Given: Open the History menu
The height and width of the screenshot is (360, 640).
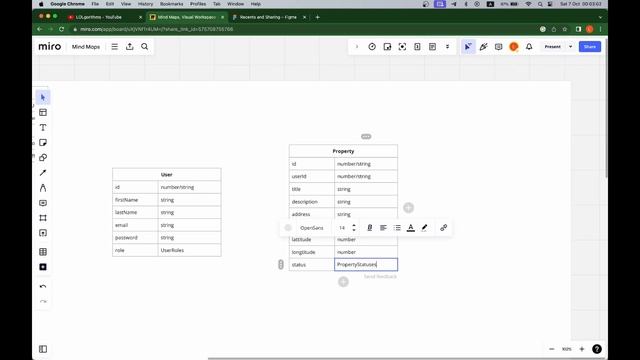Looking at the screenshot, I should click(145, 4).
